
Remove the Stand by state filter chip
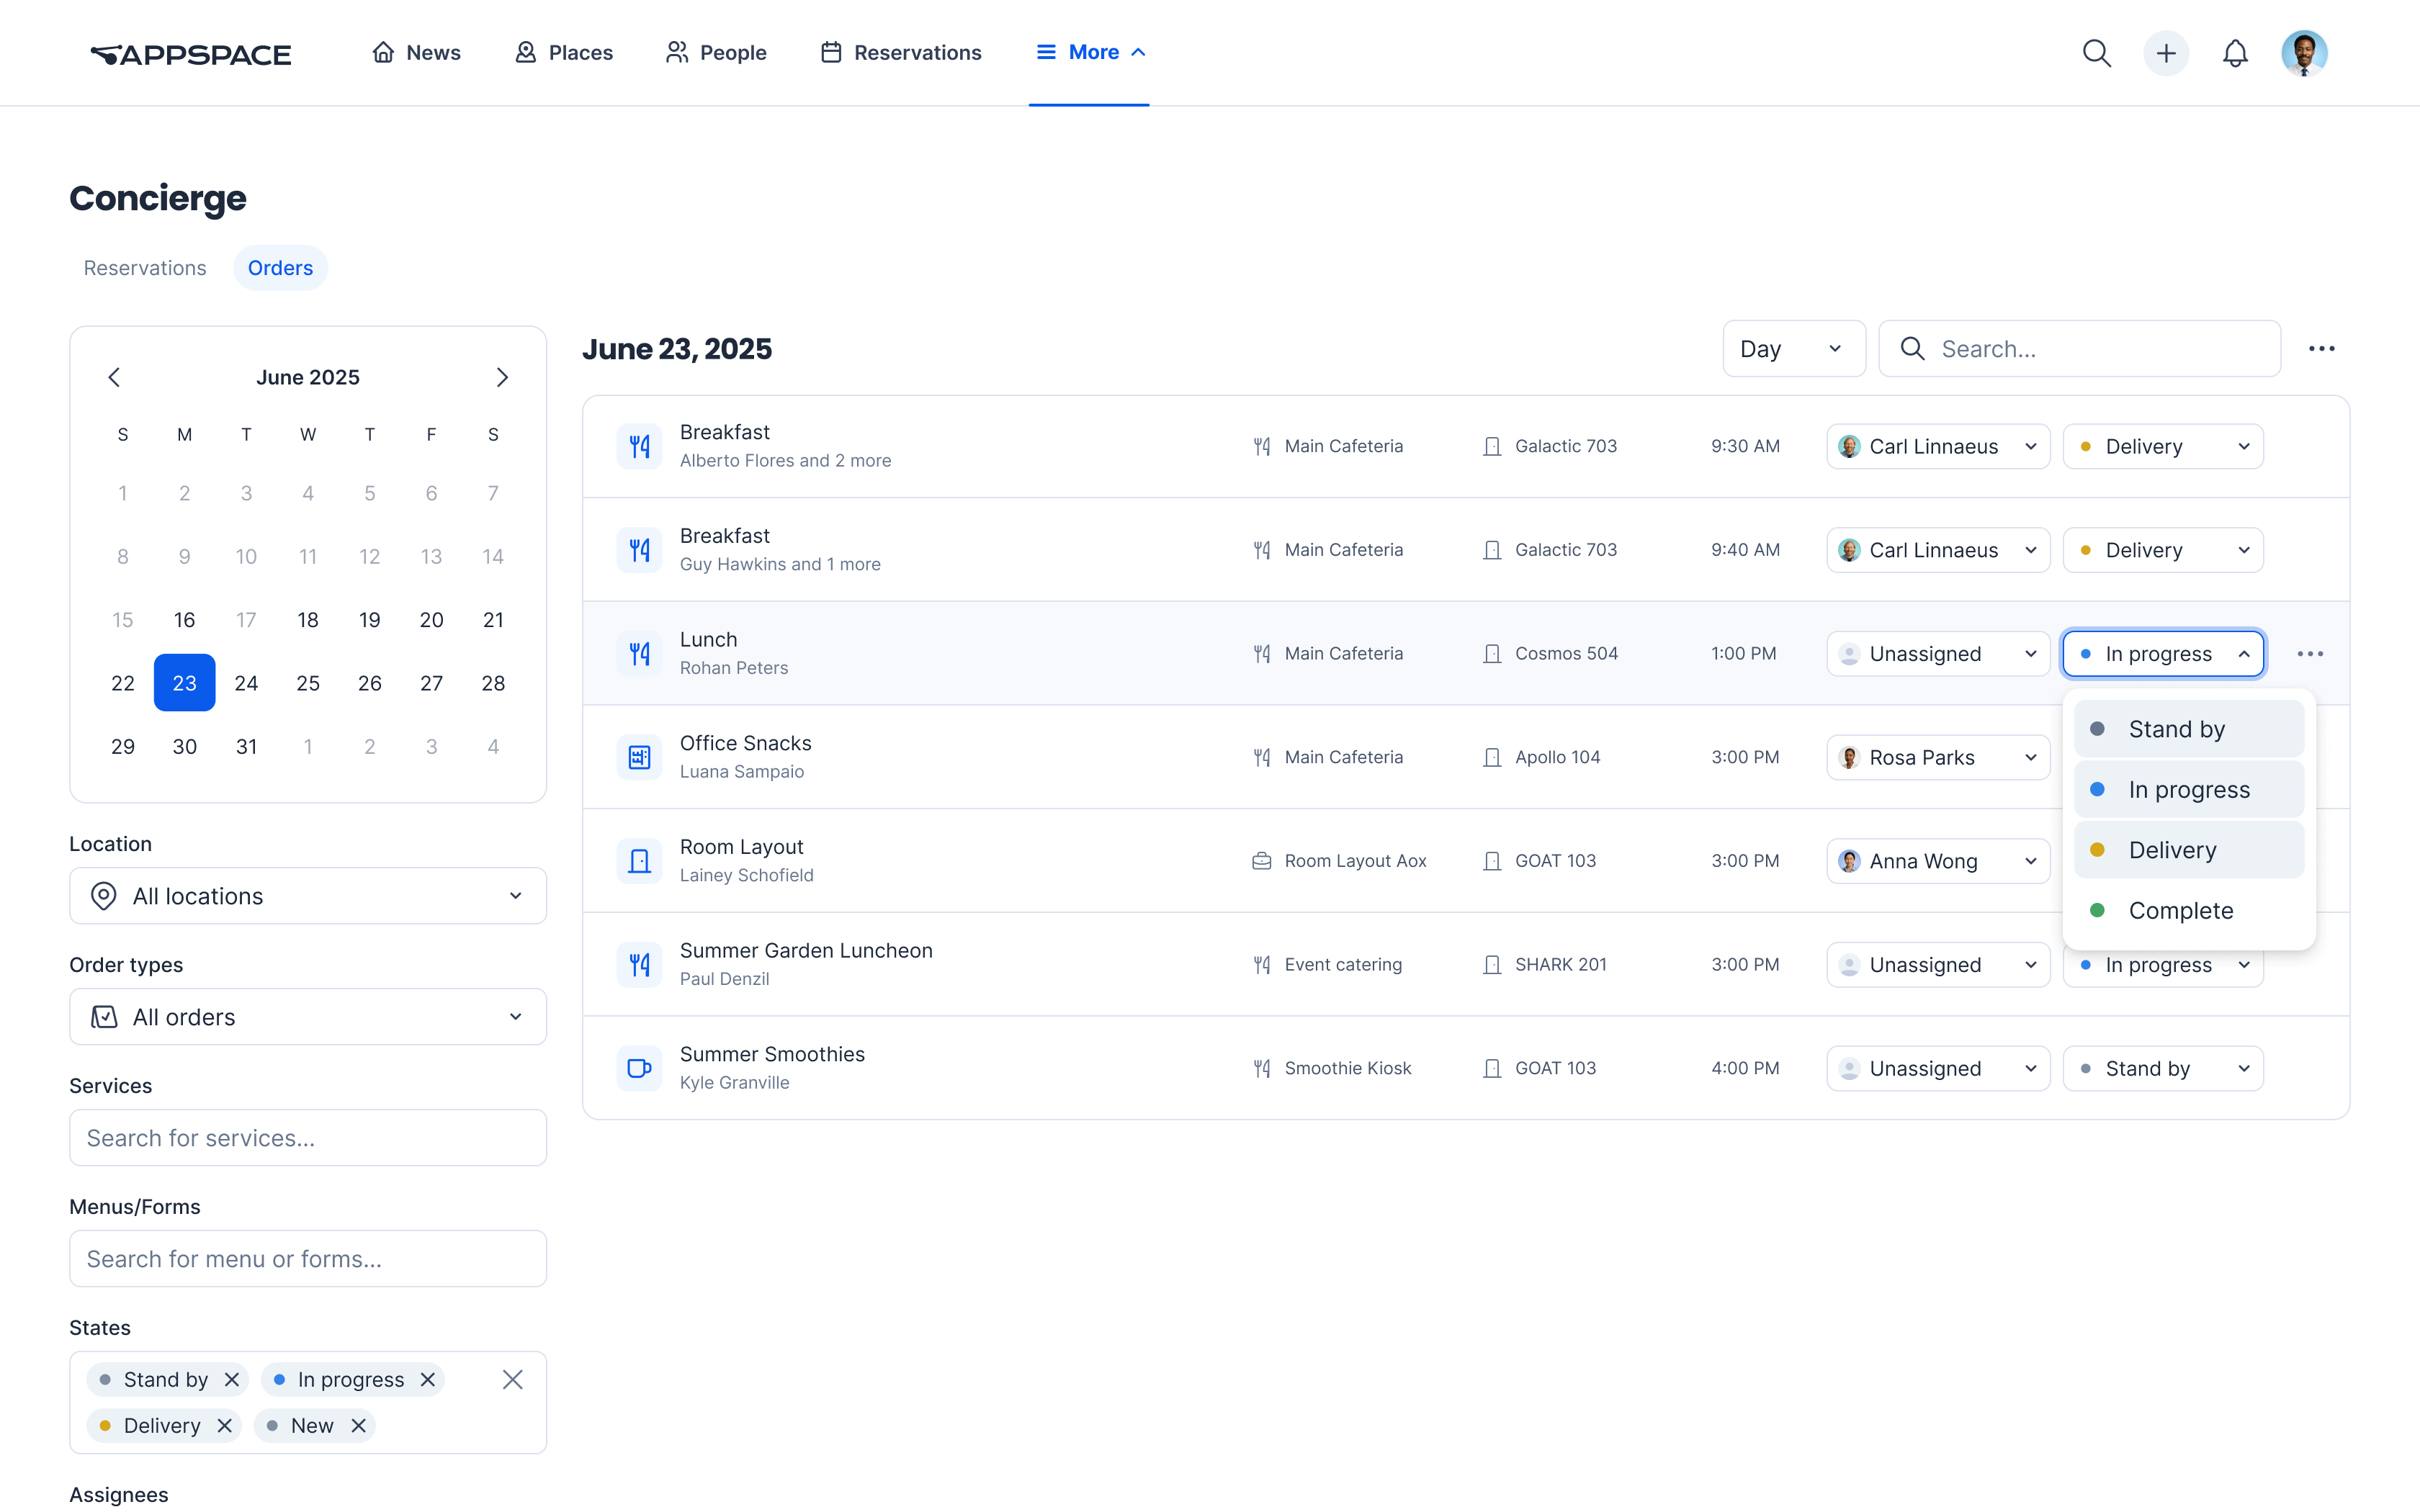tap(232, 1379)
